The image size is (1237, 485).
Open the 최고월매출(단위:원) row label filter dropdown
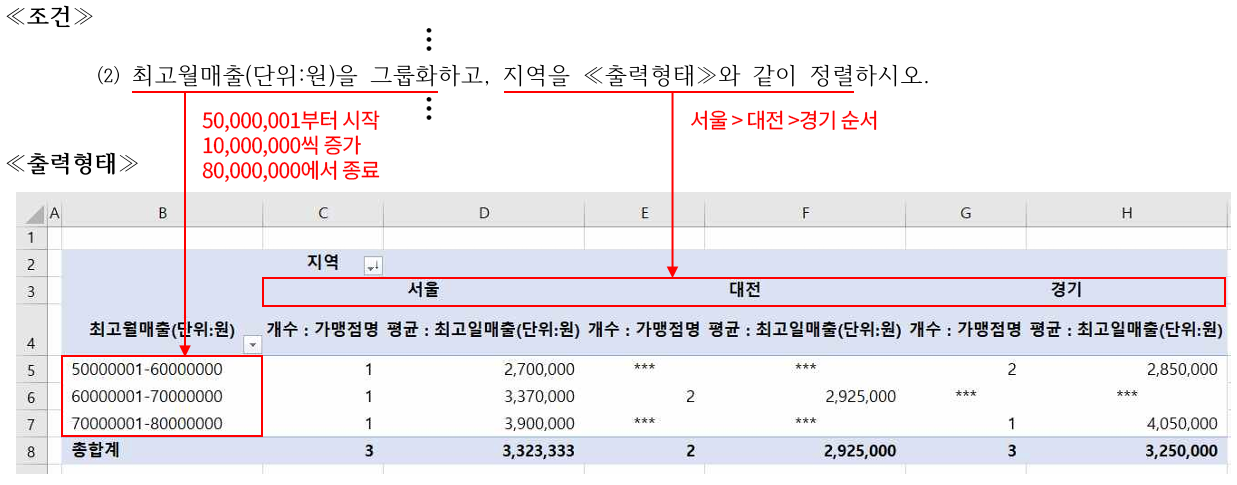pyautogui.click(x=252, y=343)
